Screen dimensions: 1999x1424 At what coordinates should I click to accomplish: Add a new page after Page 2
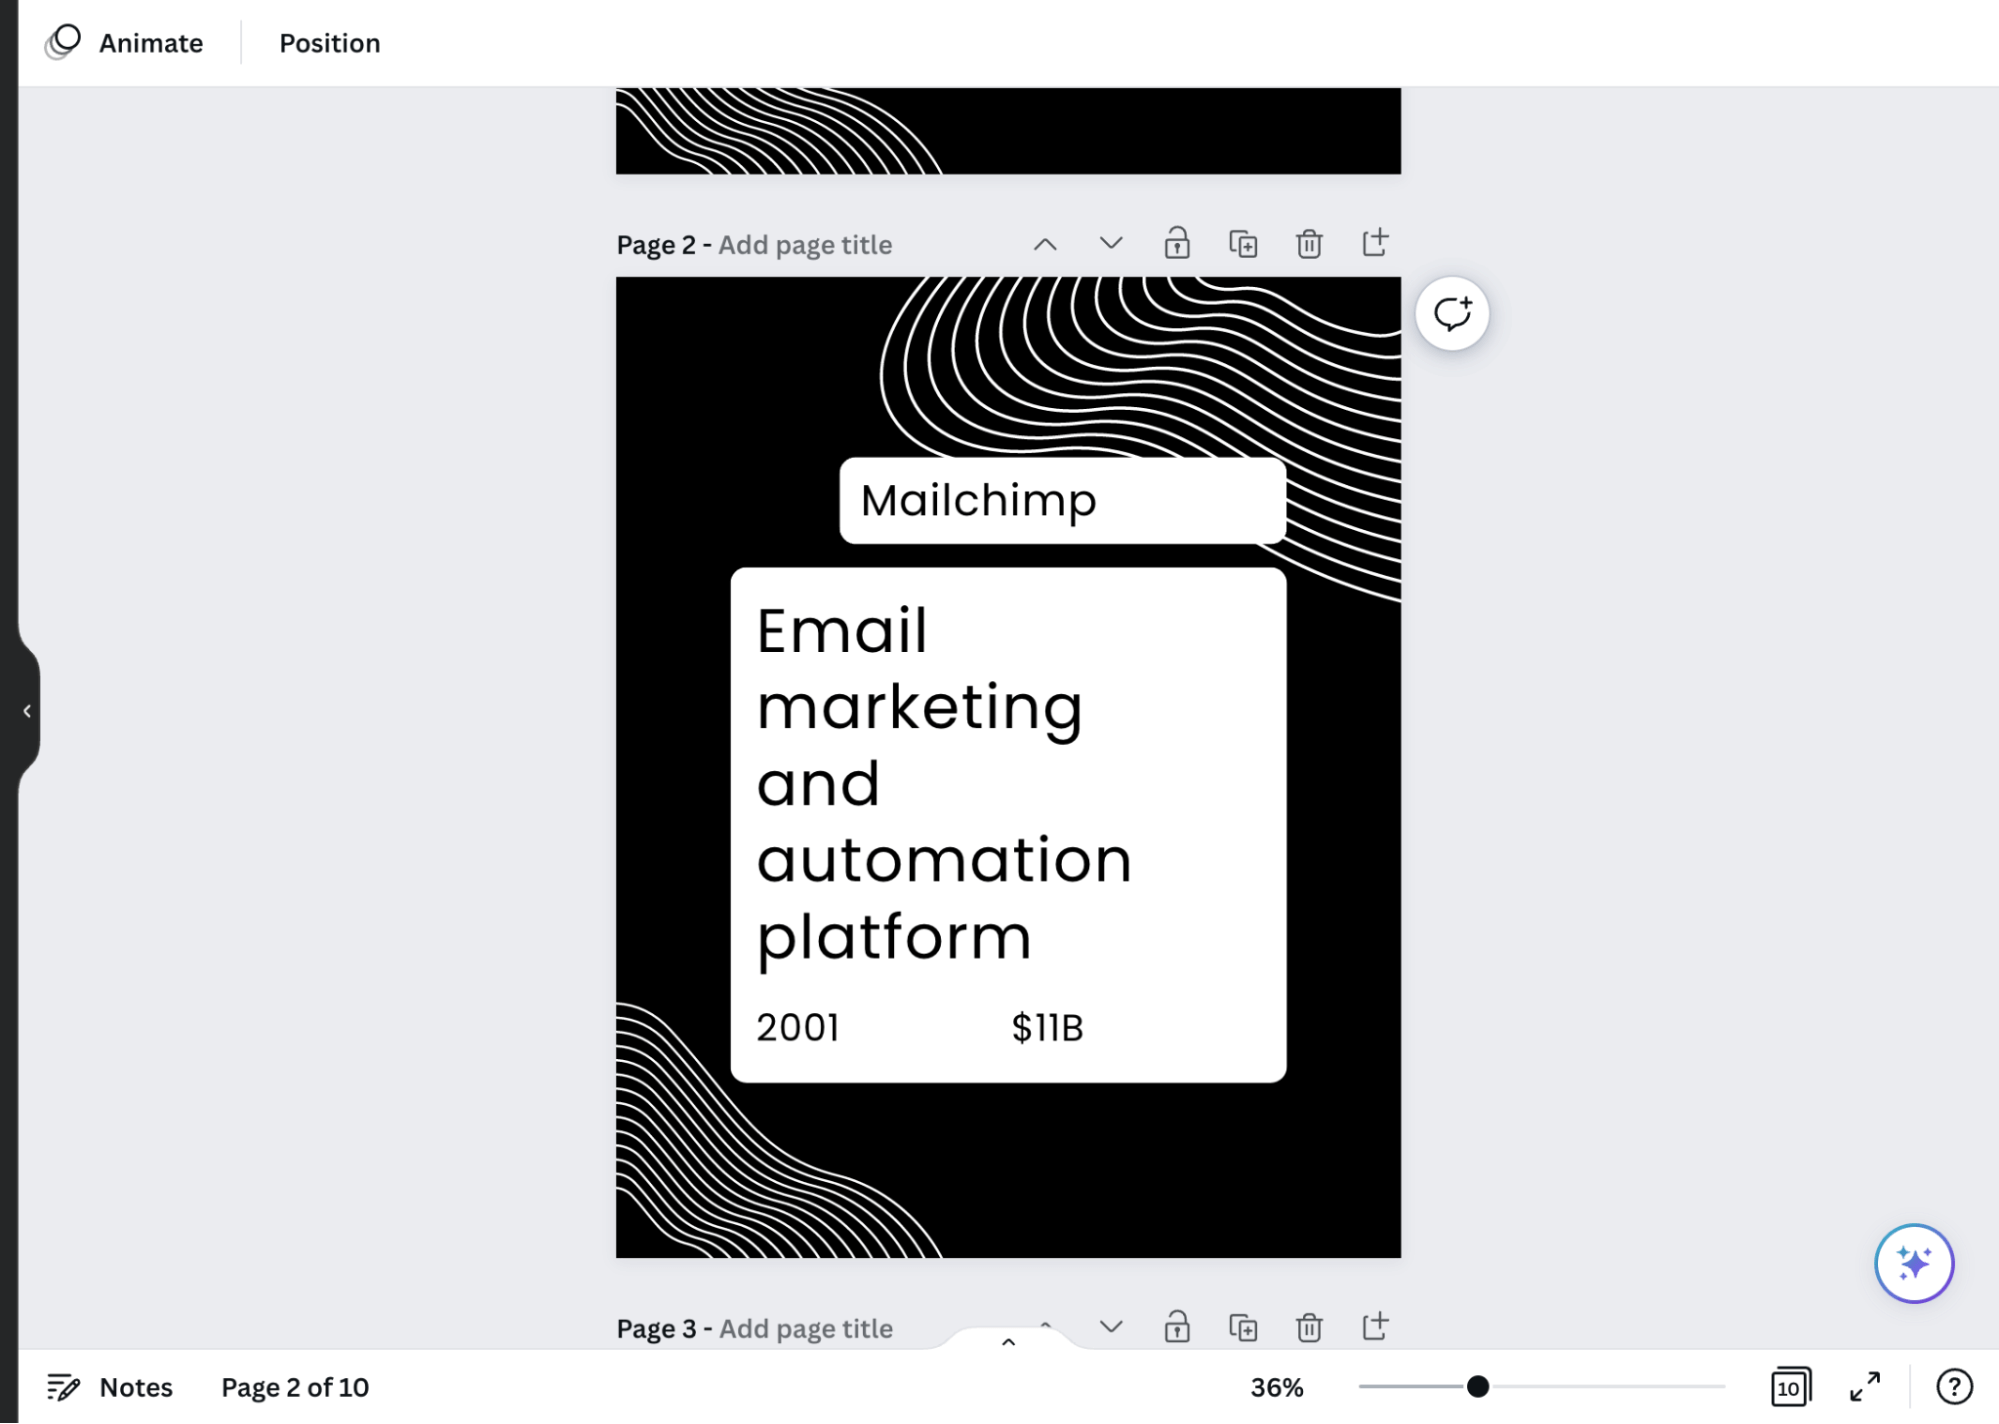pyautogui.click(x=1375, y=243)
